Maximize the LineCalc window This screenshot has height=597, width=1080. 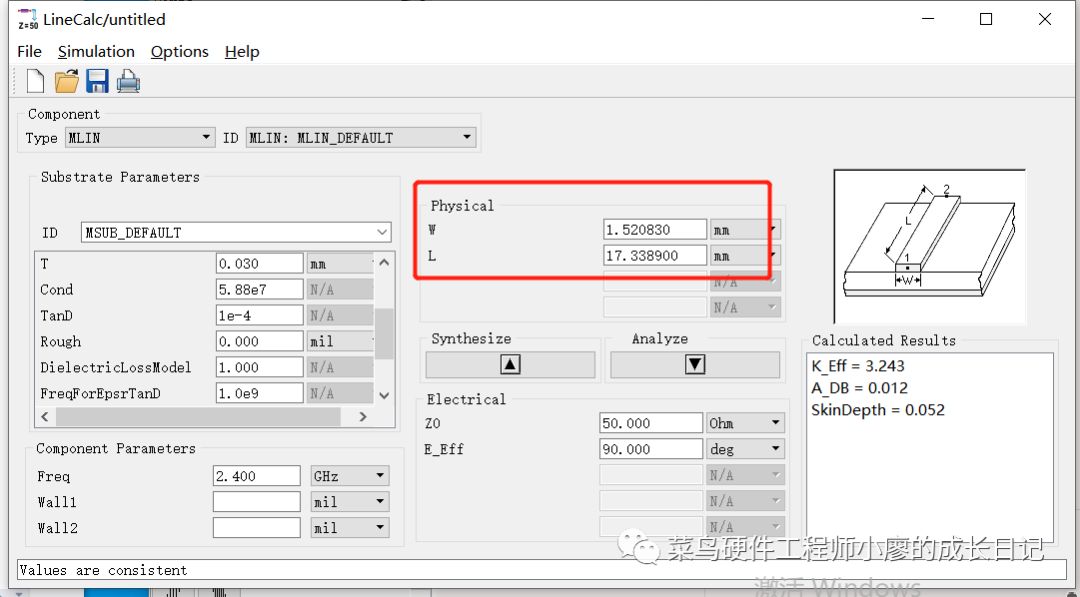(x=986, y=19)
